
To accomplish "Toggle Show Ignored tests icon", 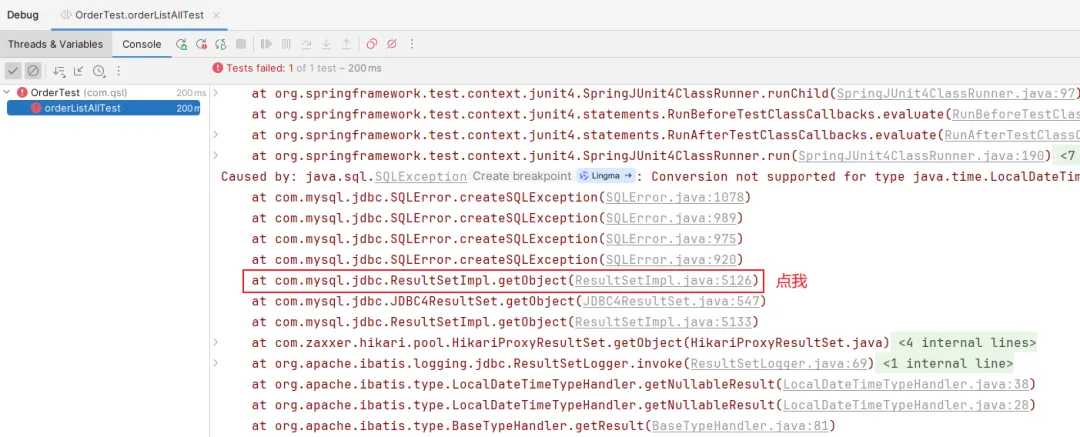I will 33,70.
